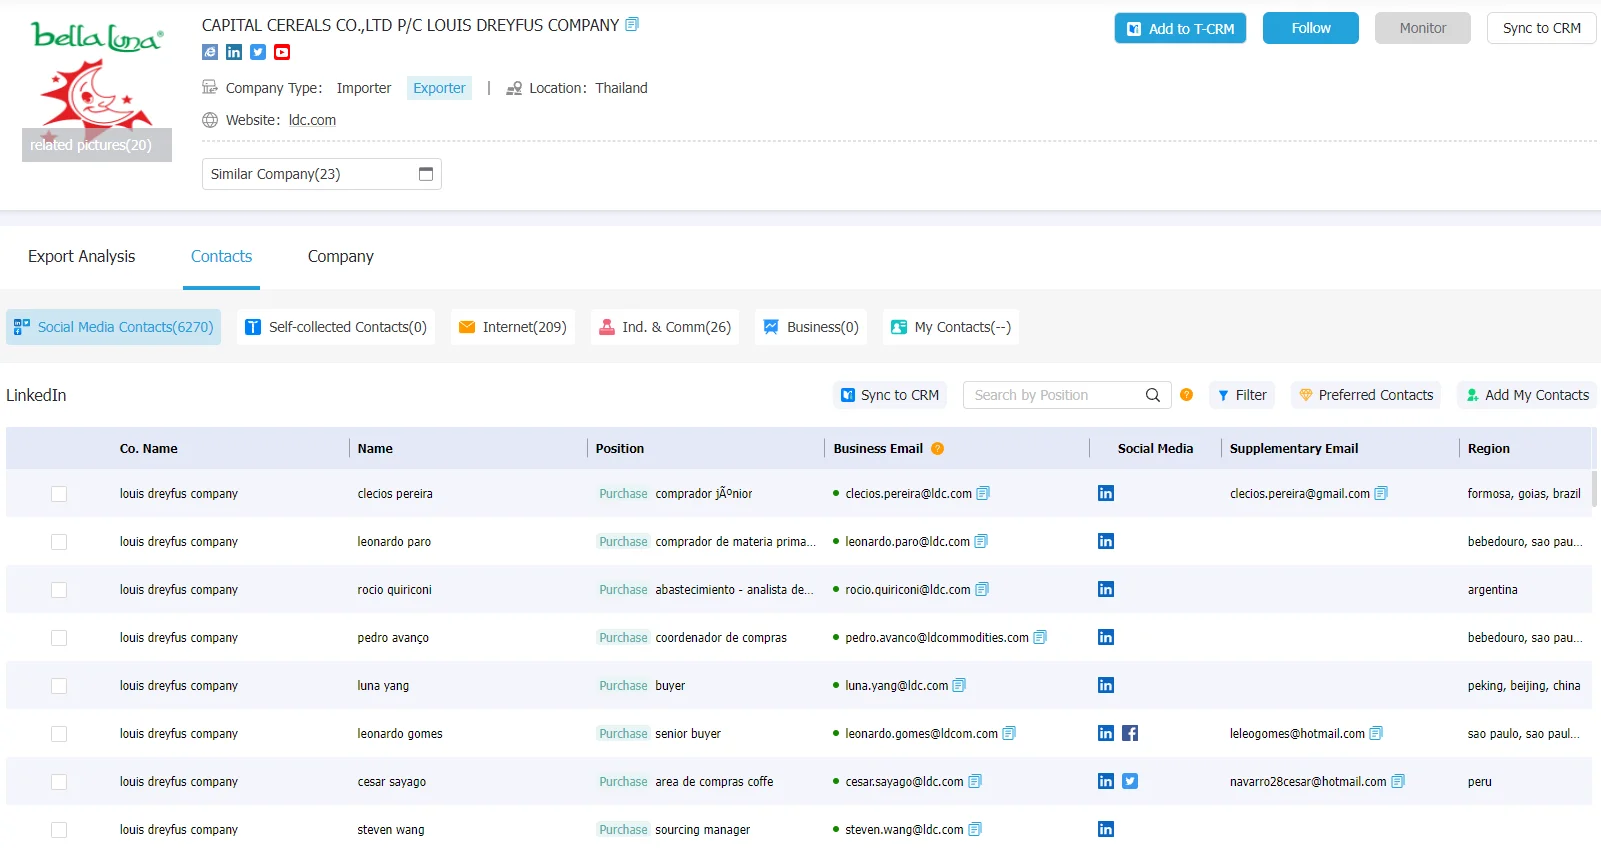Open steven wang's LinkedIn profile icon
1601x851 pixels.
[x=1106, y=829]
